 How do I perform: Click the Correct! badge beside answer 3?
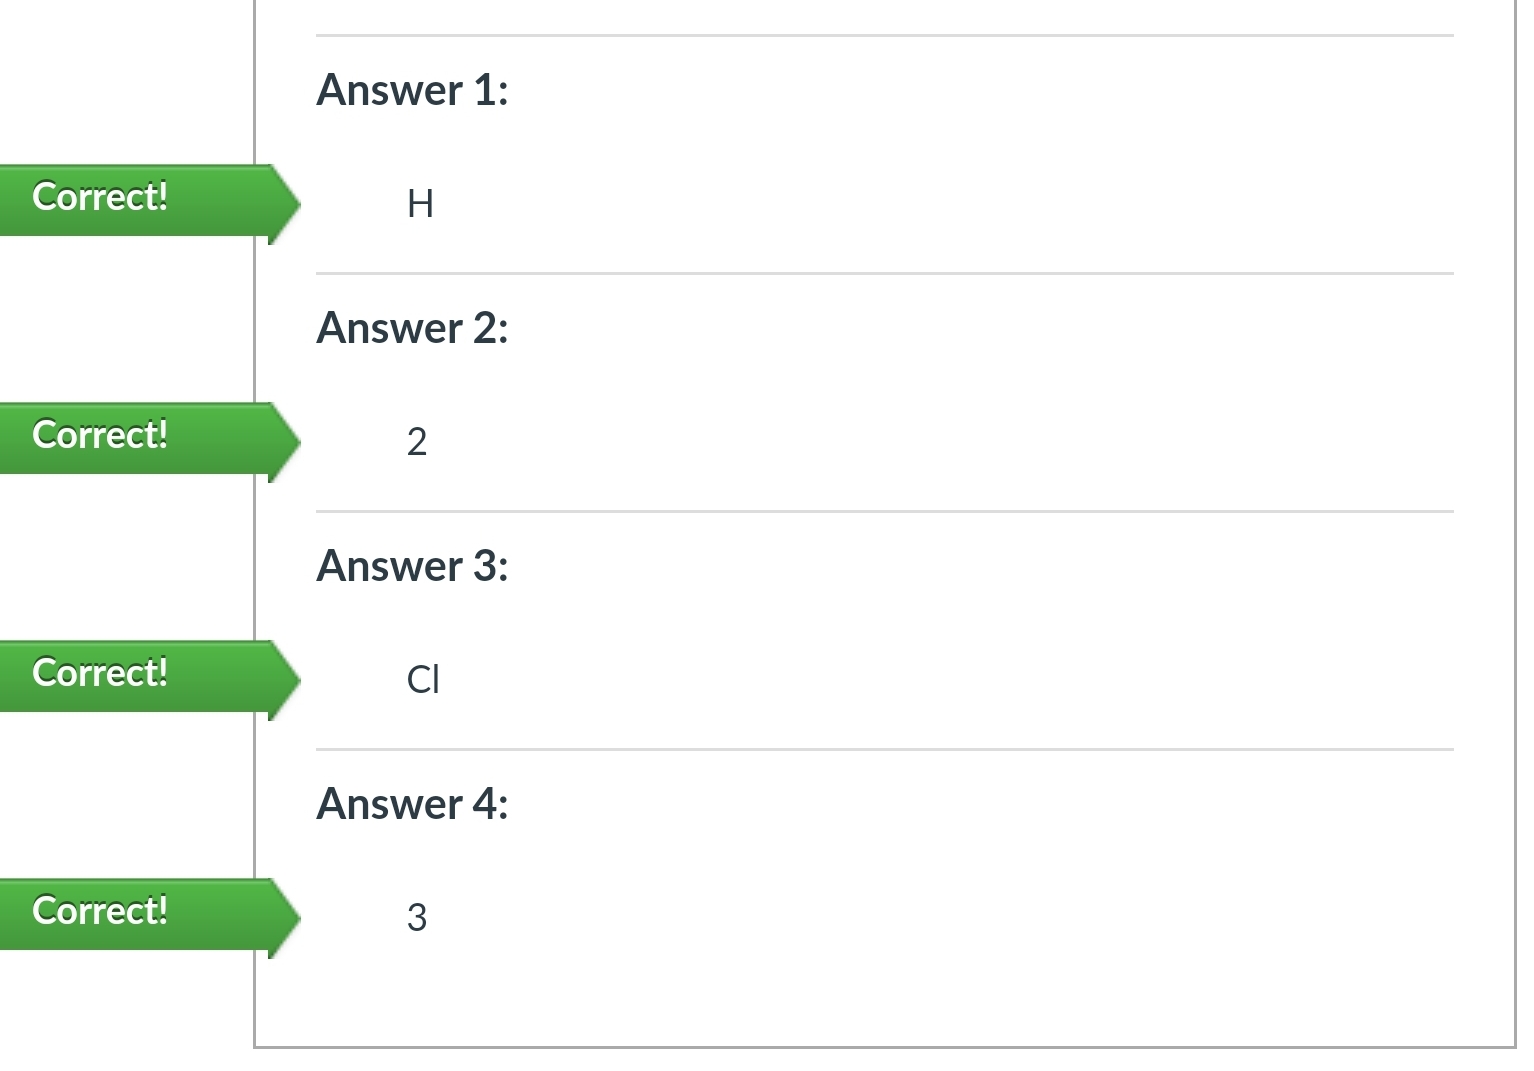tap(100, 912)
